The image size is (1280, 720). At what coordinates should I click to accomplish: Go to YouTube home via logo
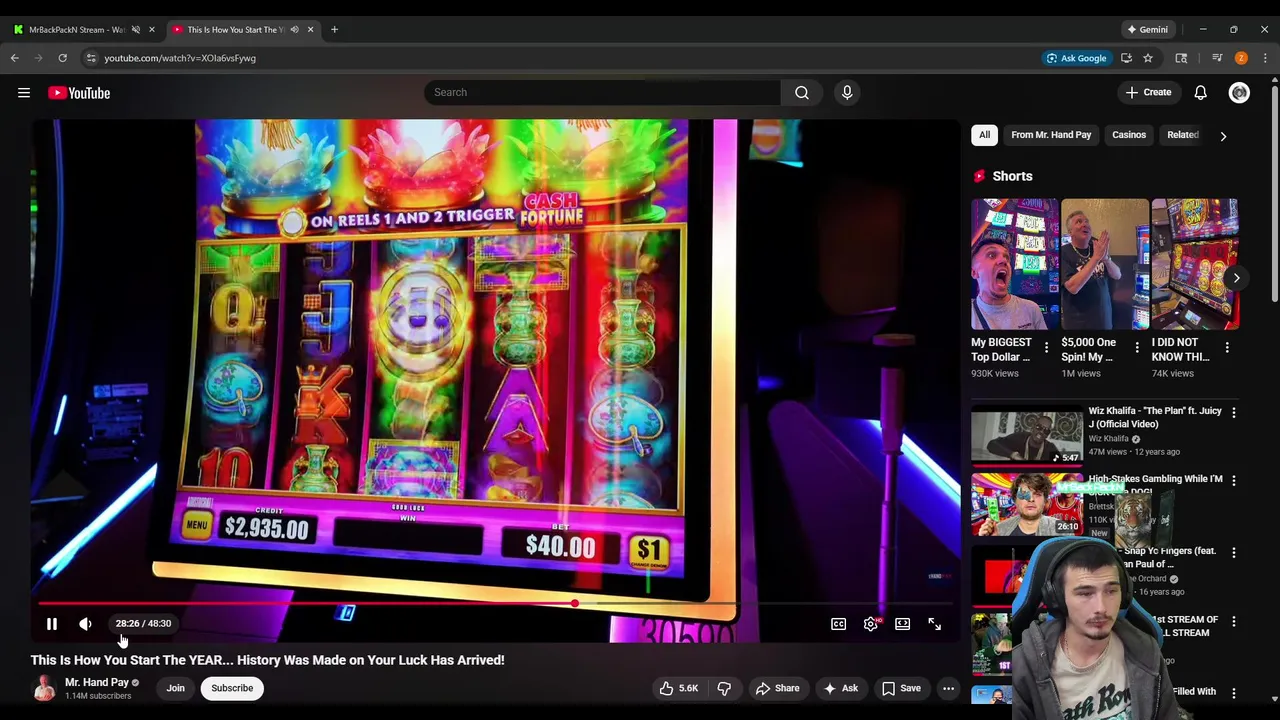point(79,93)
